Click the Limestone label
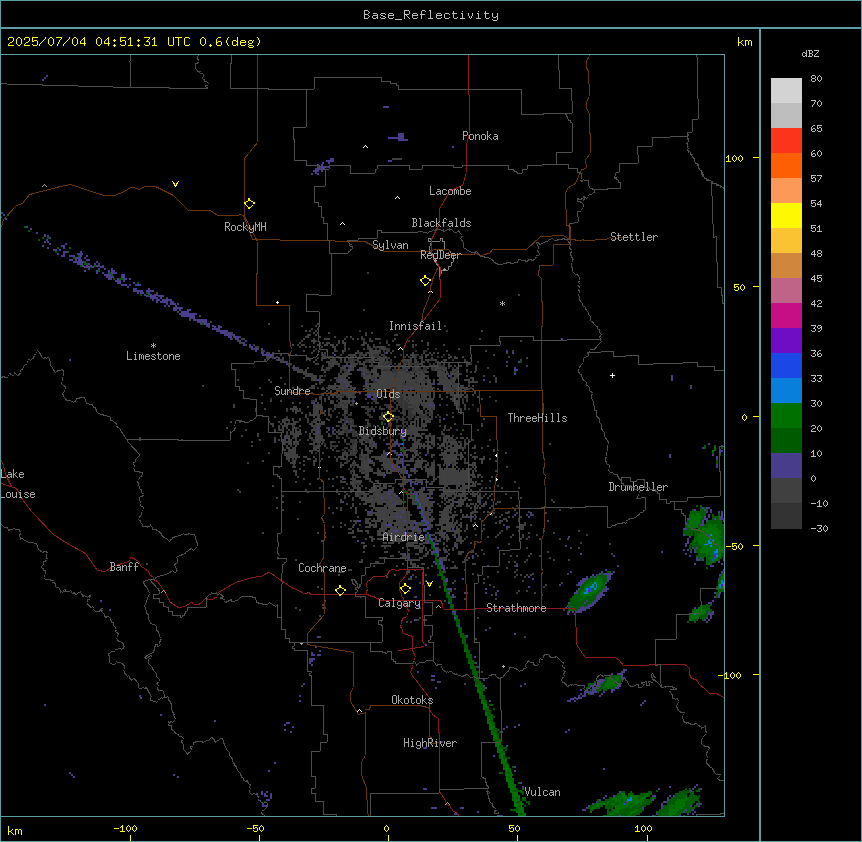Screen dimensions: 862x842 153,356
